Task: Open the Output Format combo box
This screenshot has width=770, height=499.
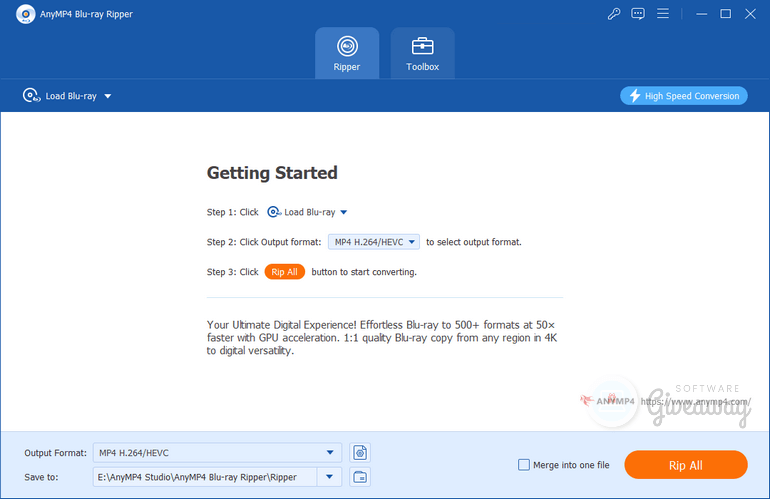Action: coord(217,453)
